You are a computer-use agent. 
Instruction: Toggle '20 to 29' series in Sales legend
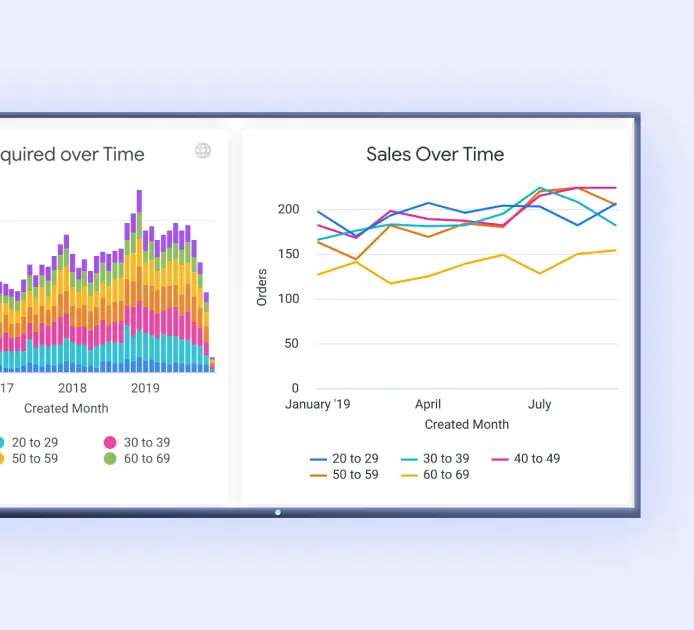344,459
